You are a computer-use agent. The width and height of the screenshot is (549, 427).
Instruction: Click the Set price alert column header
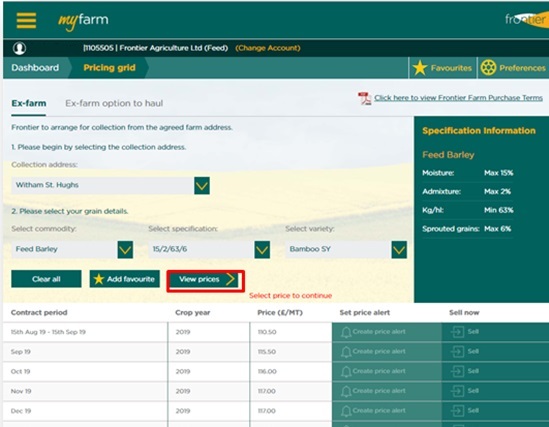click(x=364, y=313)
